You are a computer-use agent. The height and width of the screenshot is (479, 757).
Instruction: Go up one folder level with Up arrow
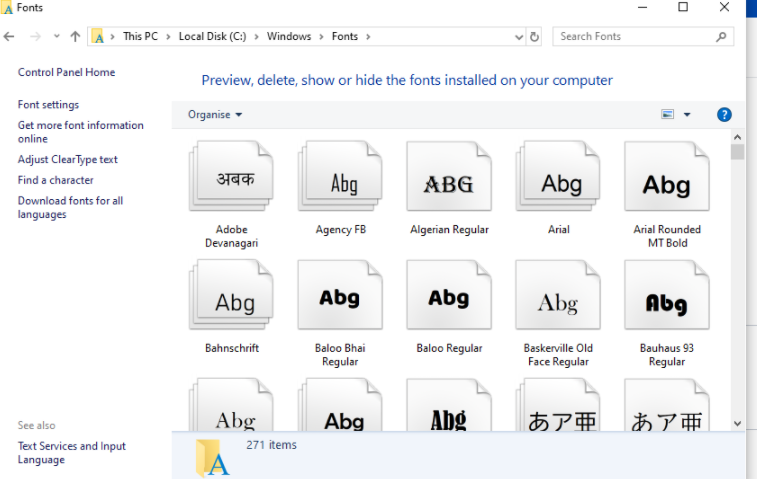[75, 37]
